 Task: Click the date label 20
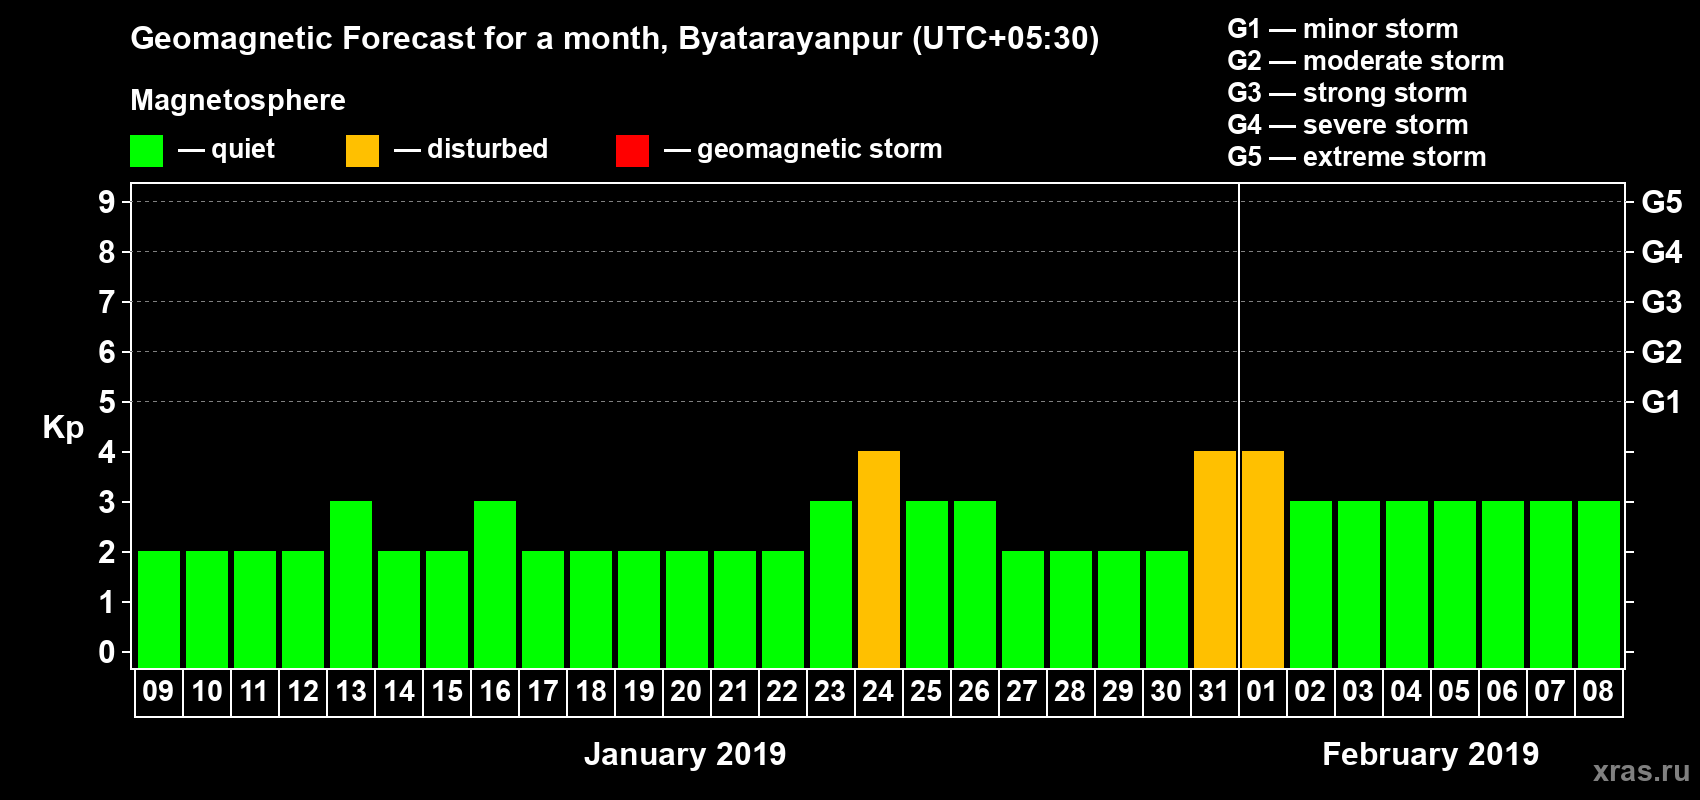click(686, 691)
